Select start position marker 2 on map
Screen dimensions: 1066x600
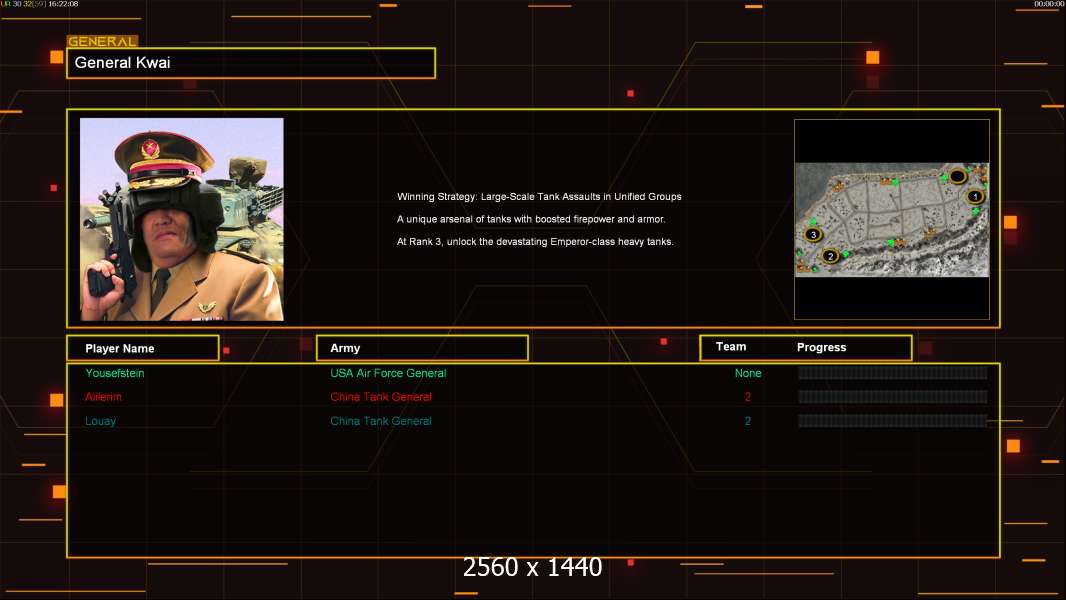tap(830, 256)
